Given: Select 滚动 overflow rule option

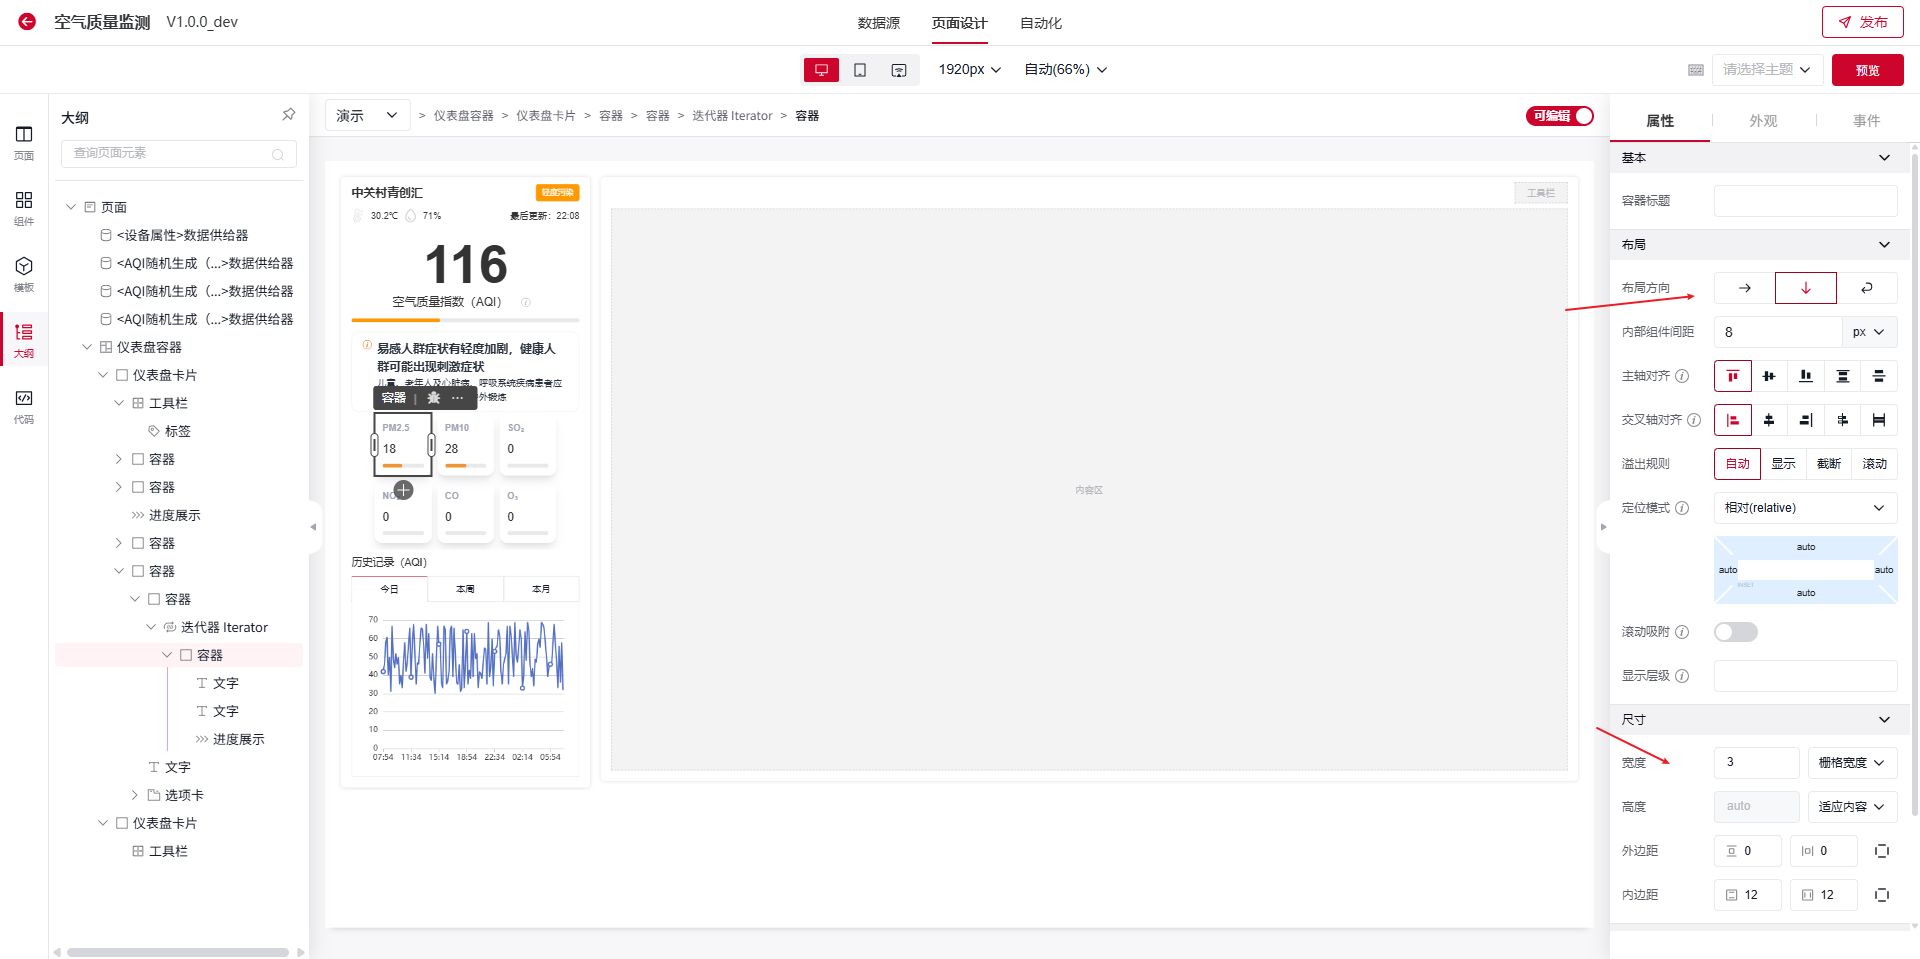Looking at the screenshot, I should (x=1874, y=464).
